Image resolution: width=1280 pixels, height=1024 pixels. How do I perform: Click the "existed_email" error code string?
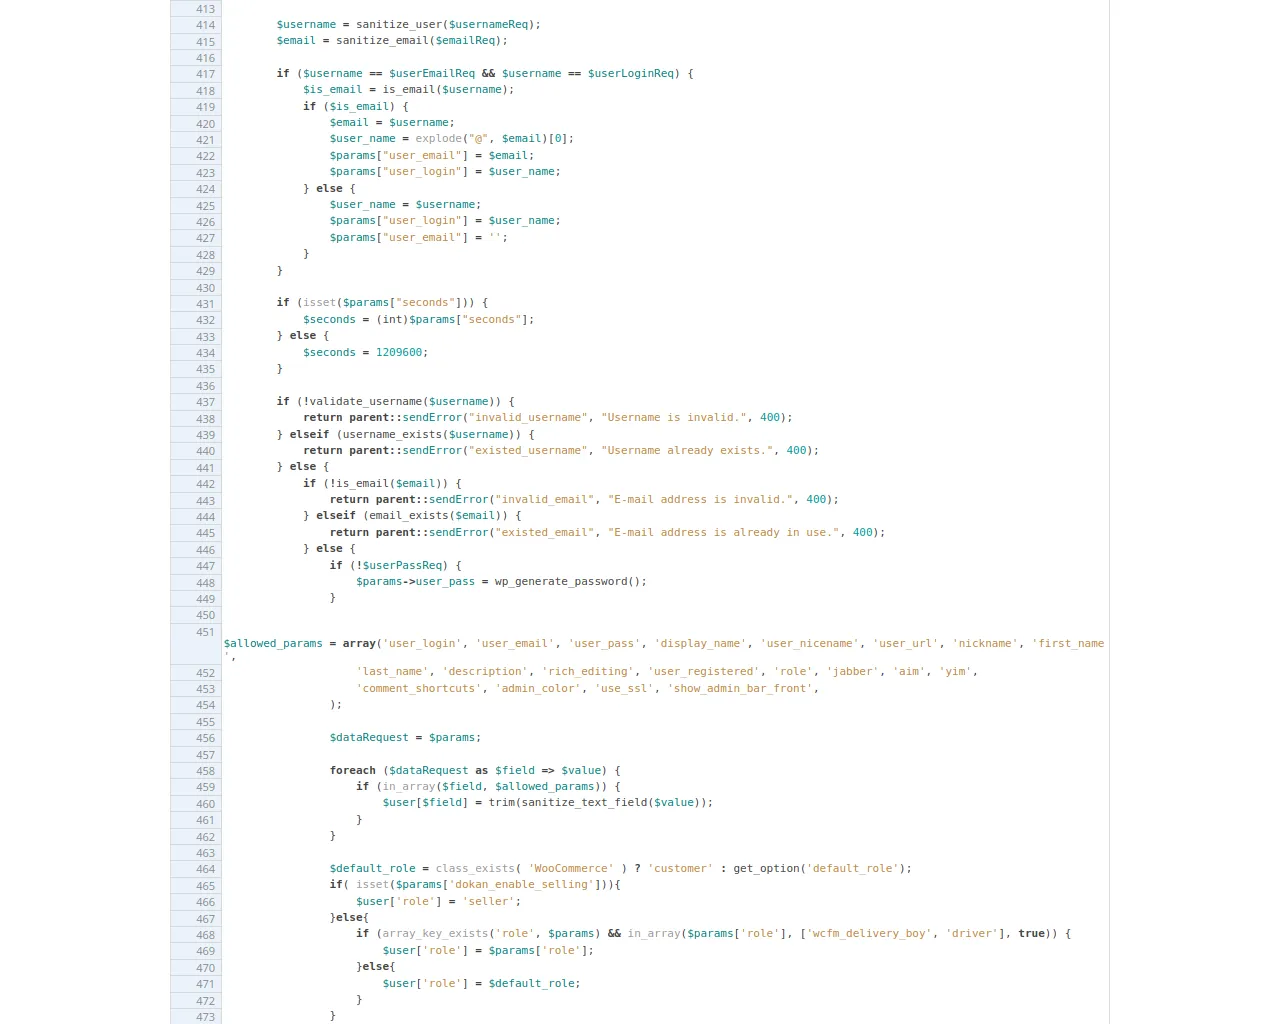[545, 532]
